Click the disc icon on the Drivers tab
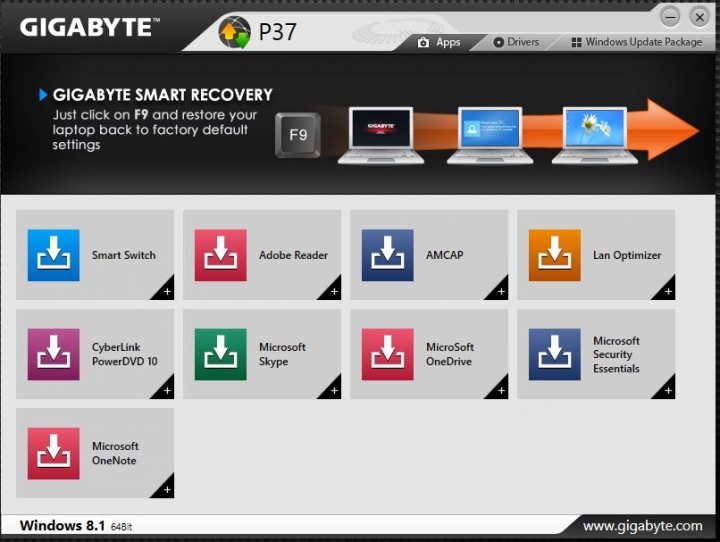The image size is (720, 542). click(x=499, y=42)
